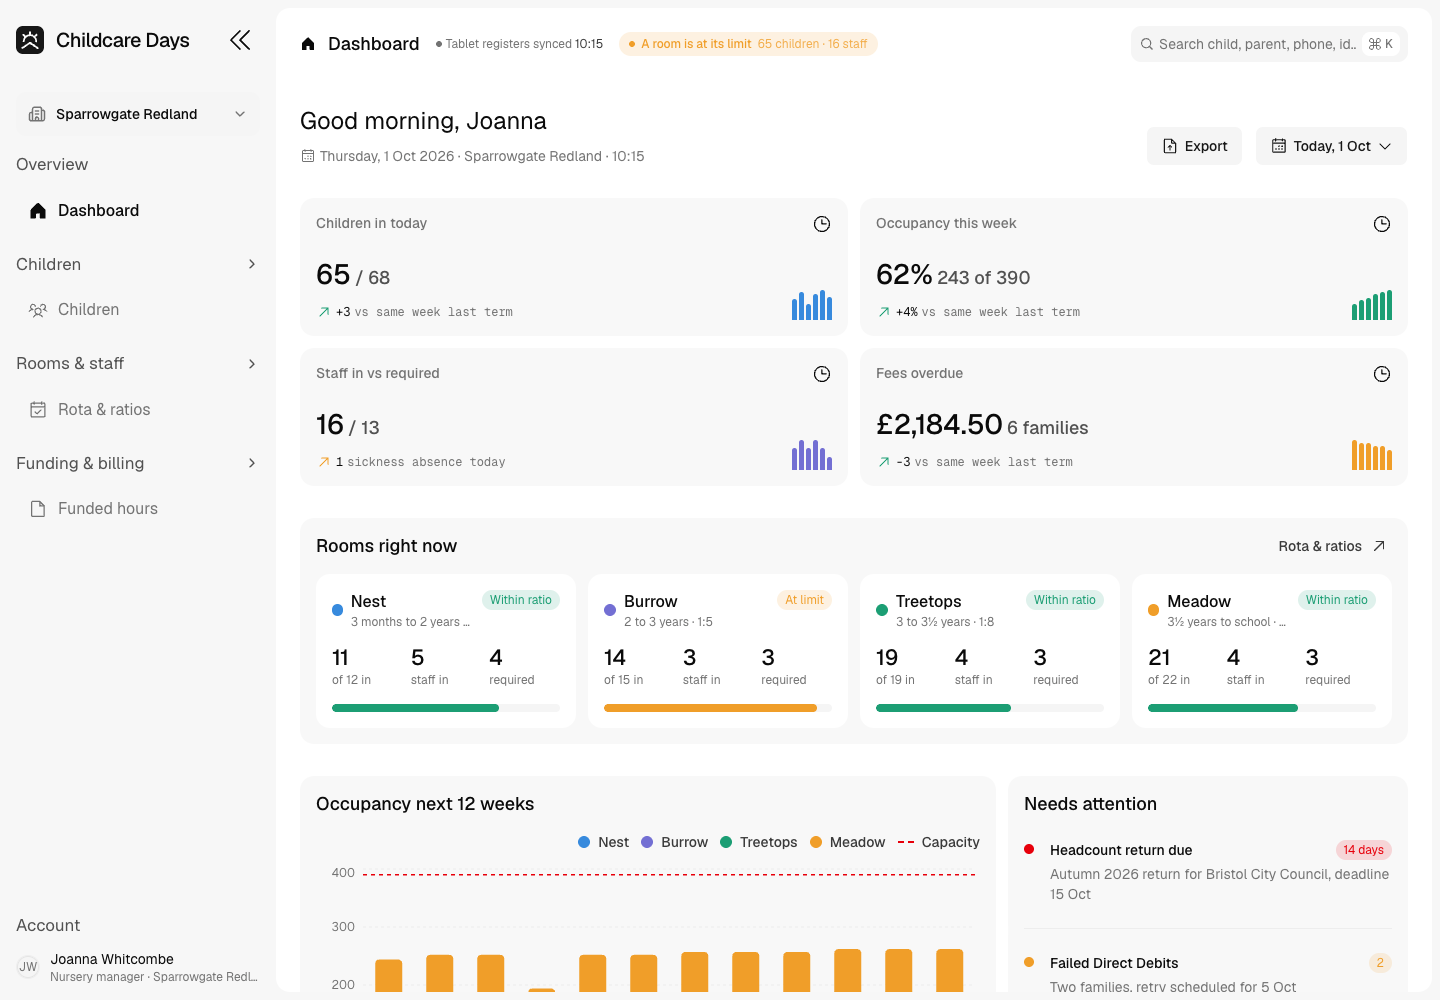Click the Meadow orange status dot
The width and height of the screenshot is (1440, 1000).
pyautogui.click(x=1154, y=610)
